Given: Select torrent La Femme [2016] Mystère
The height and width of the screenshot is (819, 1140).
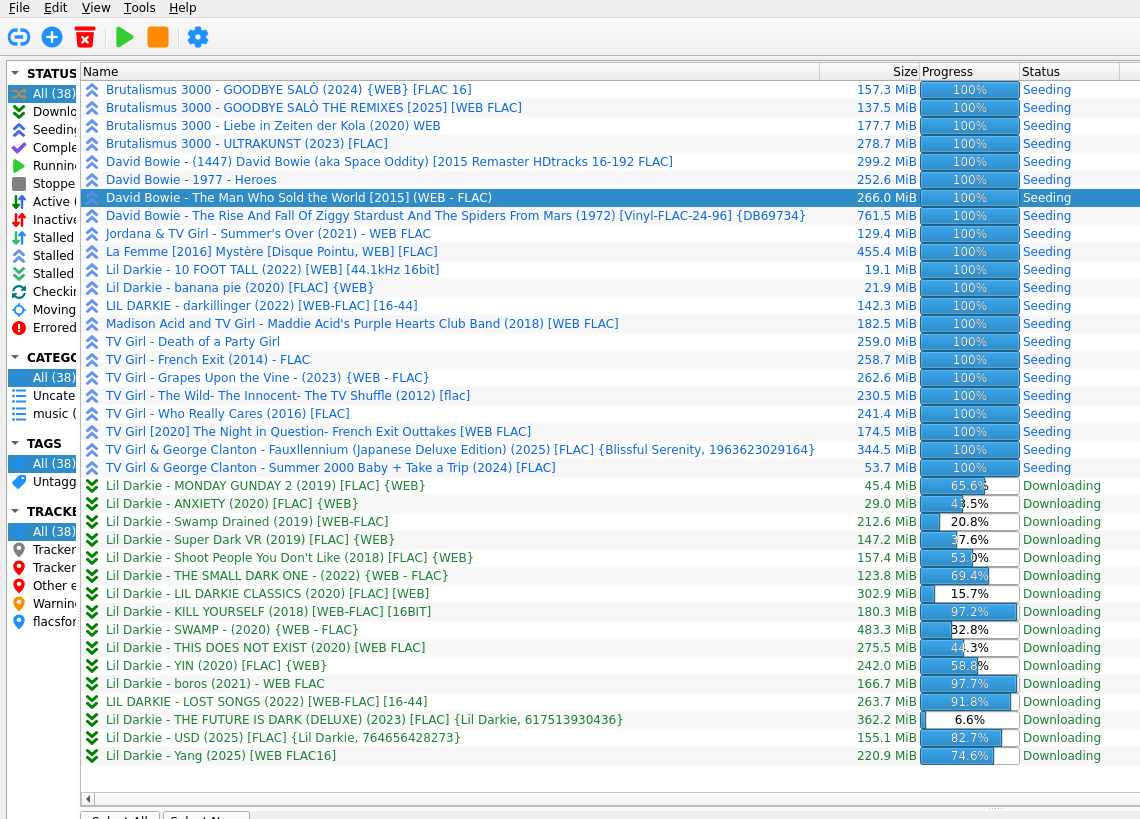Looking at the screenshot, I should point(272,252).
